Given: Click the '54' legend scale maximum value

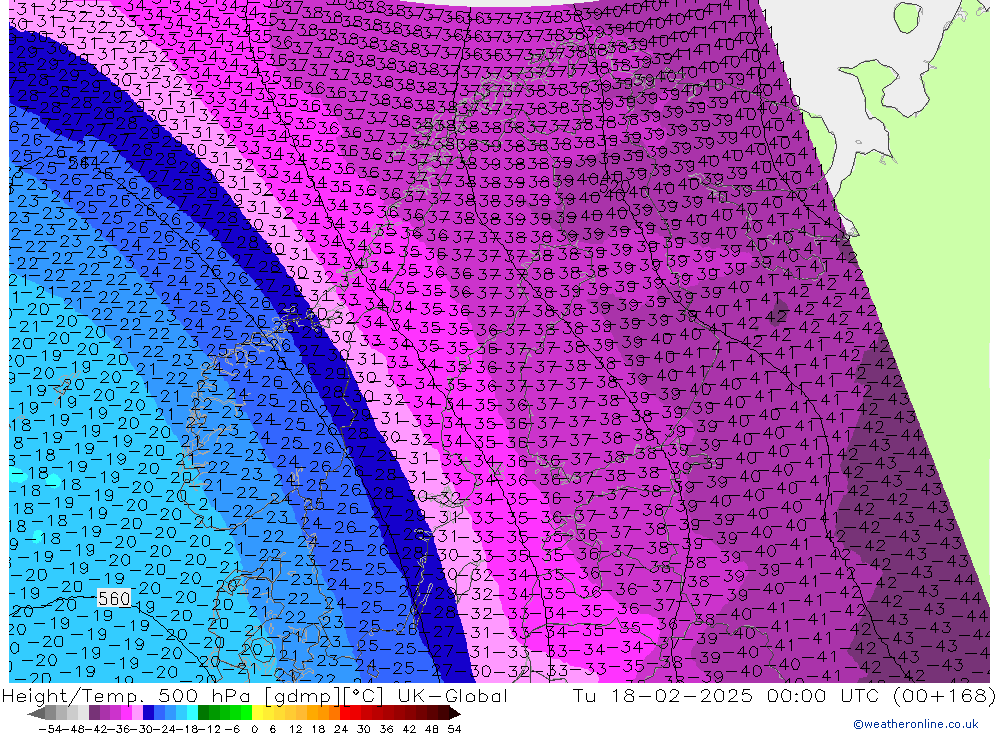Looking at the screenshot, I should coord(454,729).
